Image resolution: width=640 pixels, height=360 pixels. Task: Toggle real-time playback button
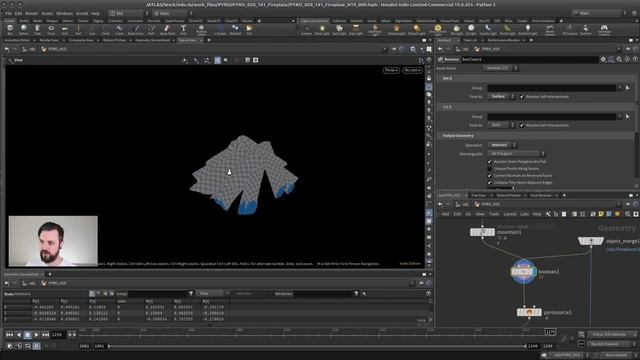(36, 346)
